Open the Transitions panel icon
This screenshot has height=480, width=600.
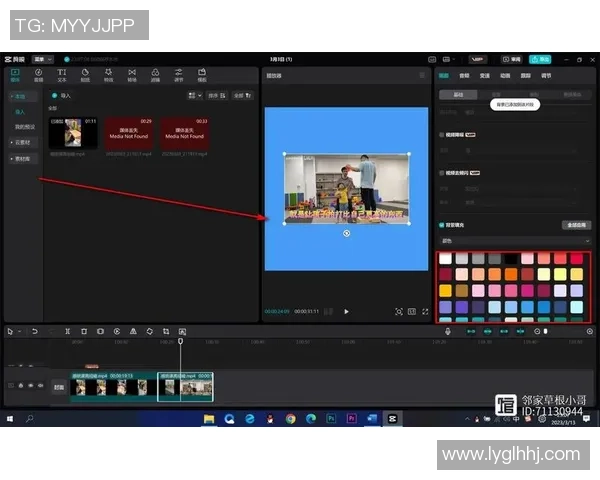pos(132,74)
